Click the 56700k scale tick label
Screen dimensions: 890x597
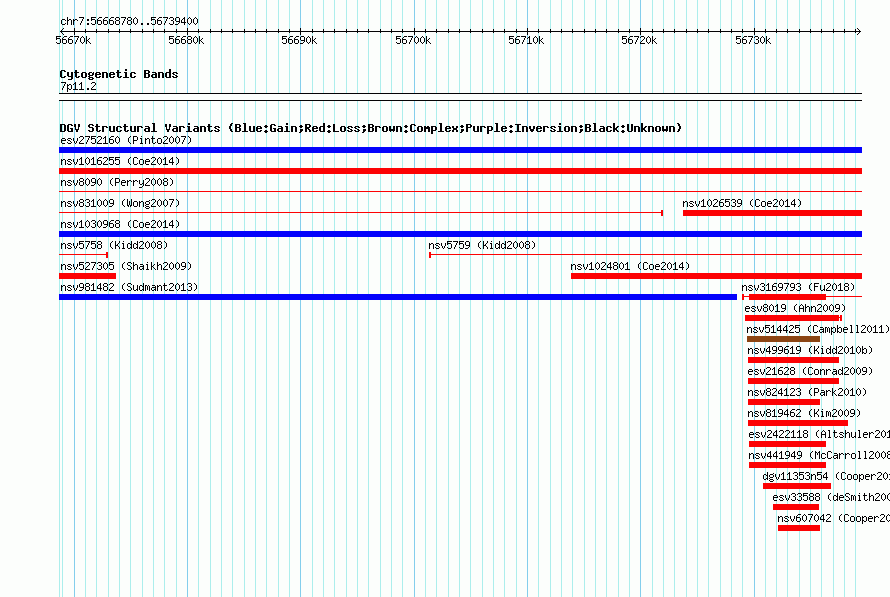[x=413, y=40]
